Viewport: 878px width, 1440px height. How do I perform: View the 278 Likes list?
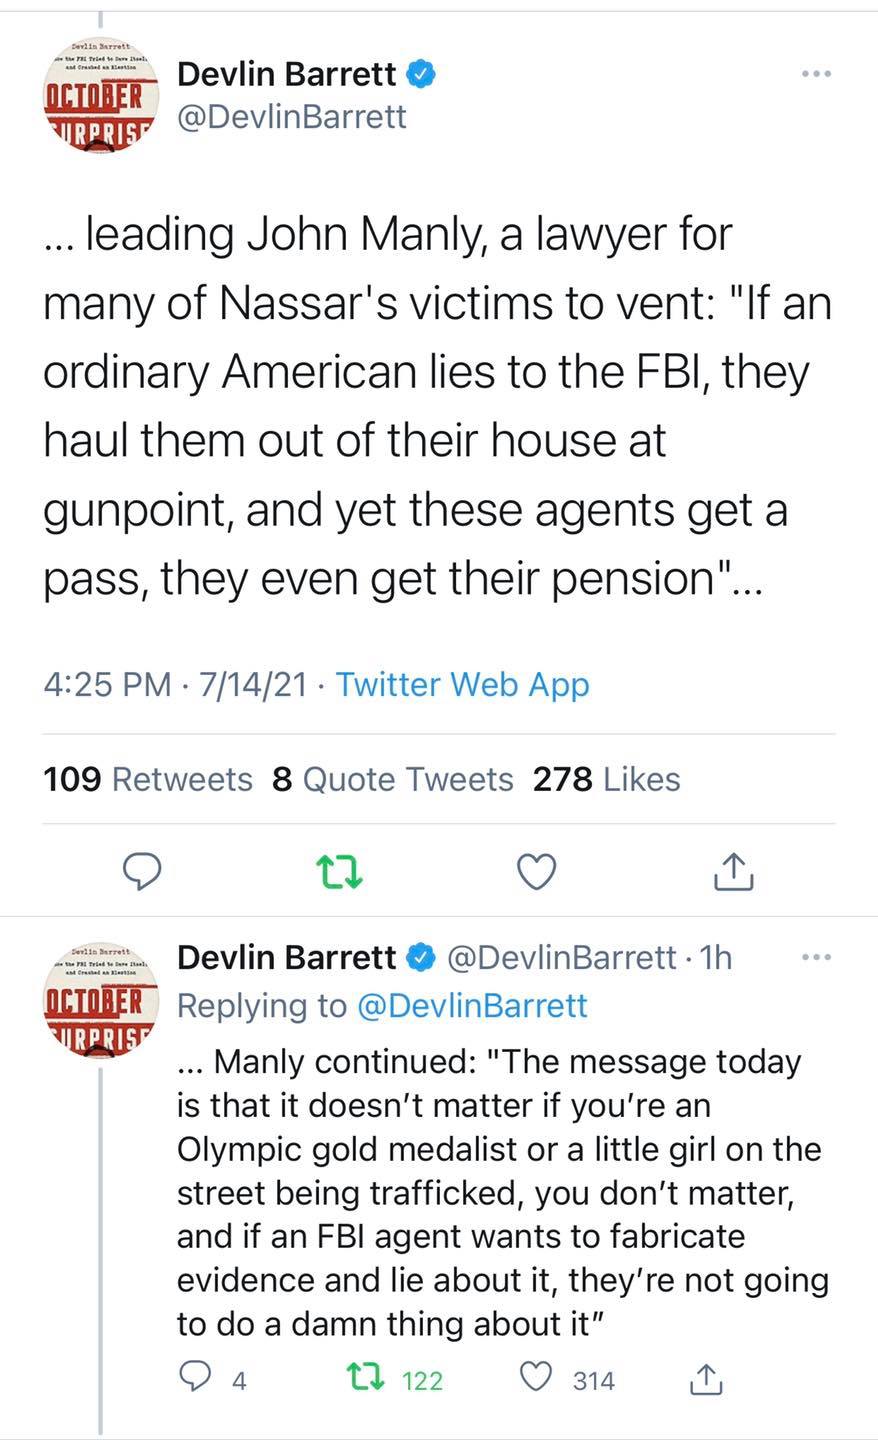[606, 778]
